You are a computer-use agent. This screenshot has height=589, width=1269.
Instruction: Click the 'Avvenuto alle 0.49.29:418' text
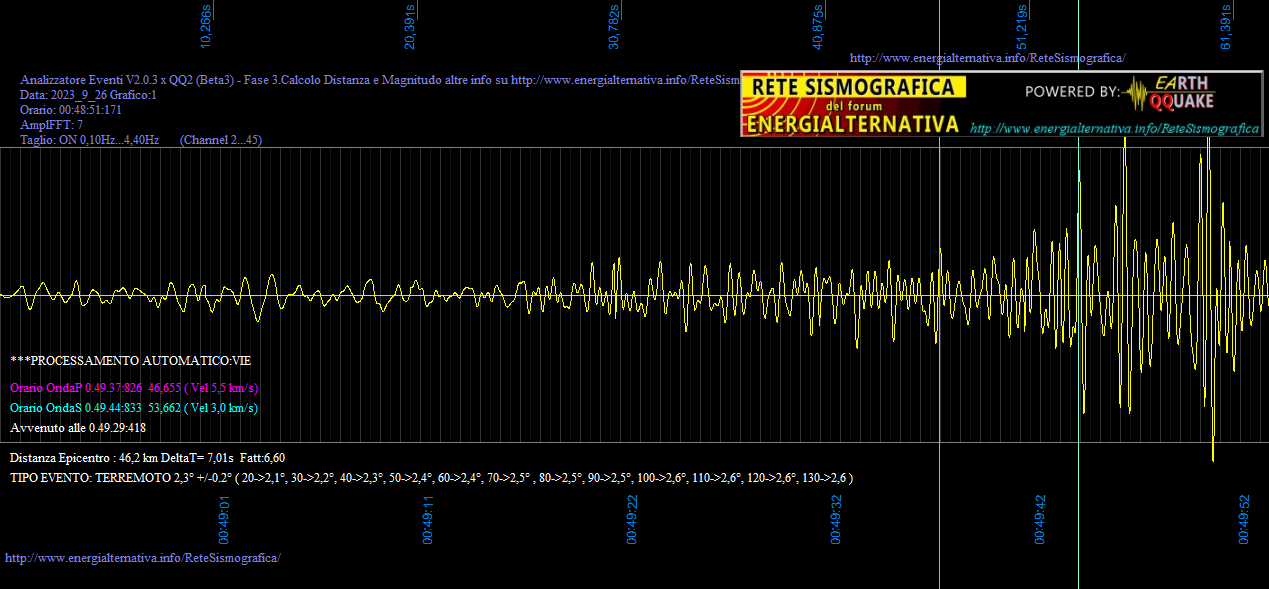point(78,427)
